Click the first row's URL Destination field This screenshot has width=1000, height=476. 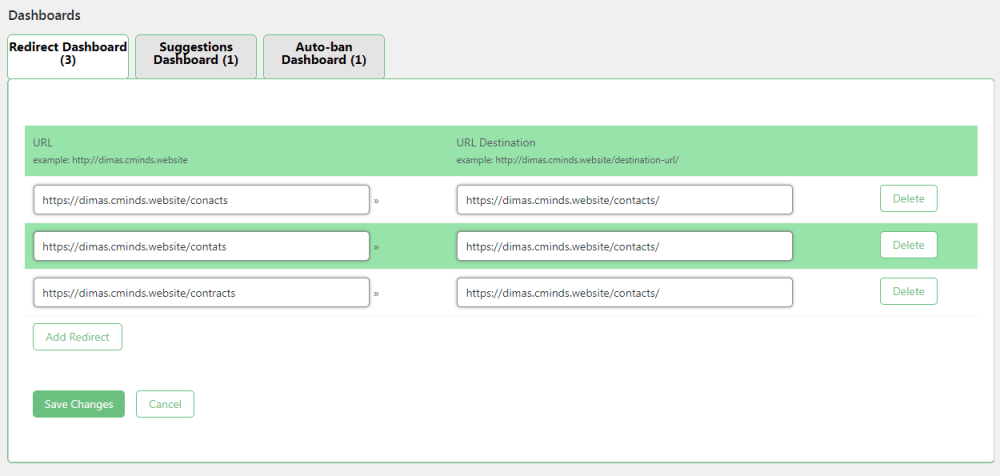[624, 200]
